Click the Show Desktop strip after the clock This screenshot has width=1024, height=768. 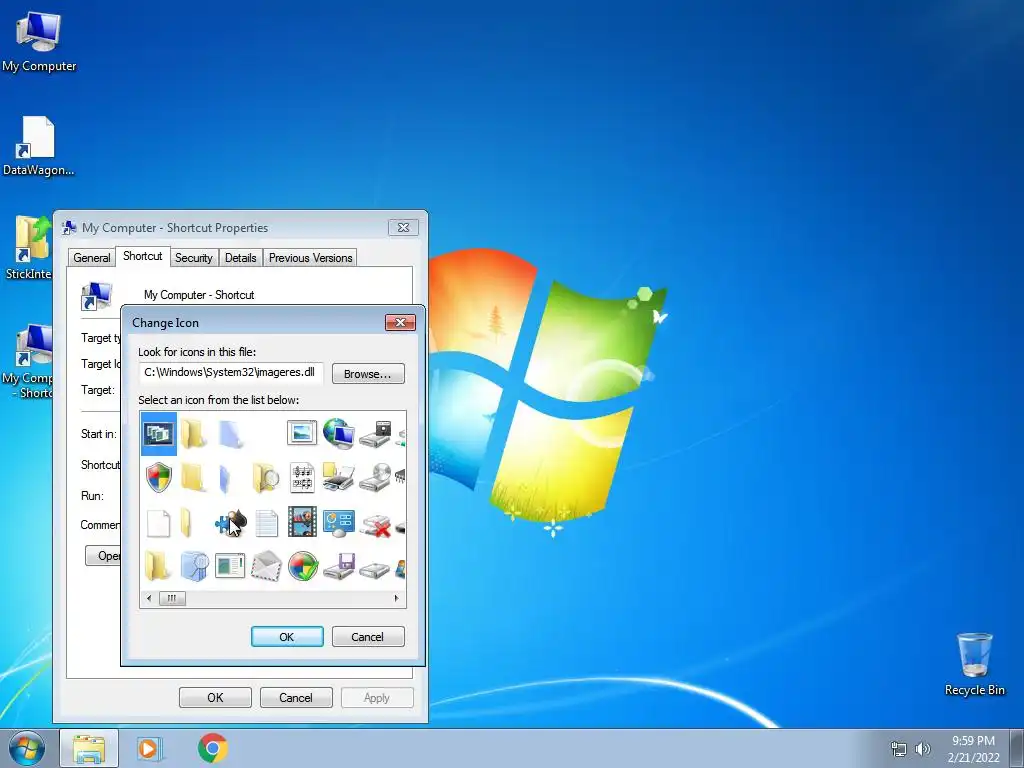[x=1017, y=748]
